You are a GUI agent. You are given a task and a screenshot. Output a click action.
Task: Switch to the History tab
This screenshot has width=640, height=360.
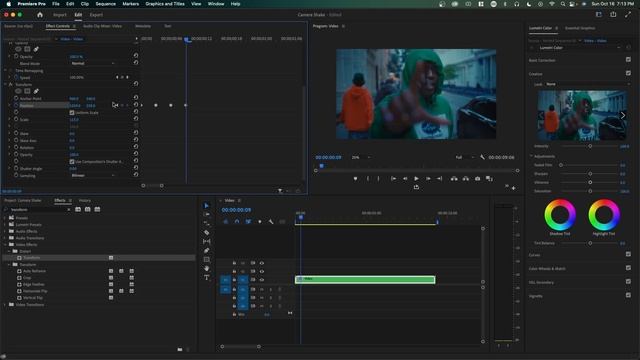pyautogui.click(x=85, y=200)
